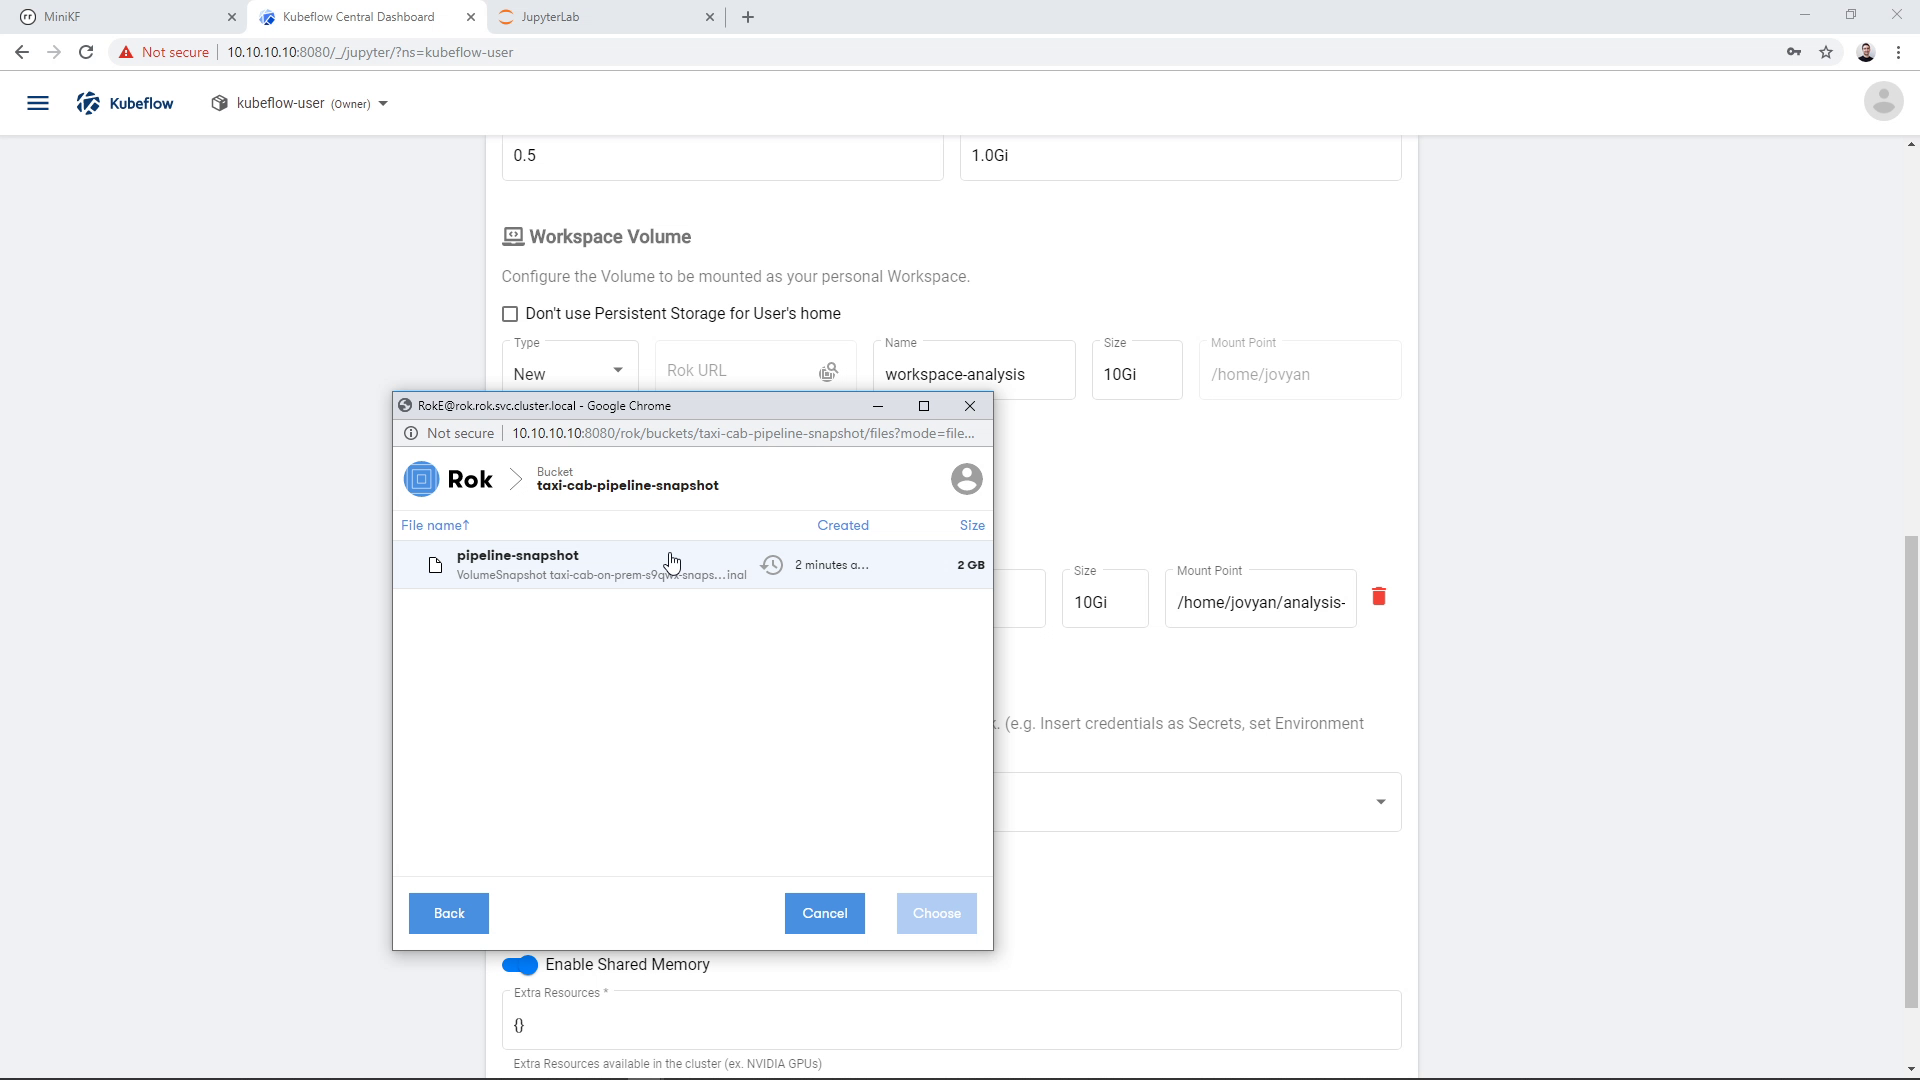This screenshot has width=1920, height=1080.
Task: Expand the configurations dropdown arrow
Action: click(x=1380, y=802)
